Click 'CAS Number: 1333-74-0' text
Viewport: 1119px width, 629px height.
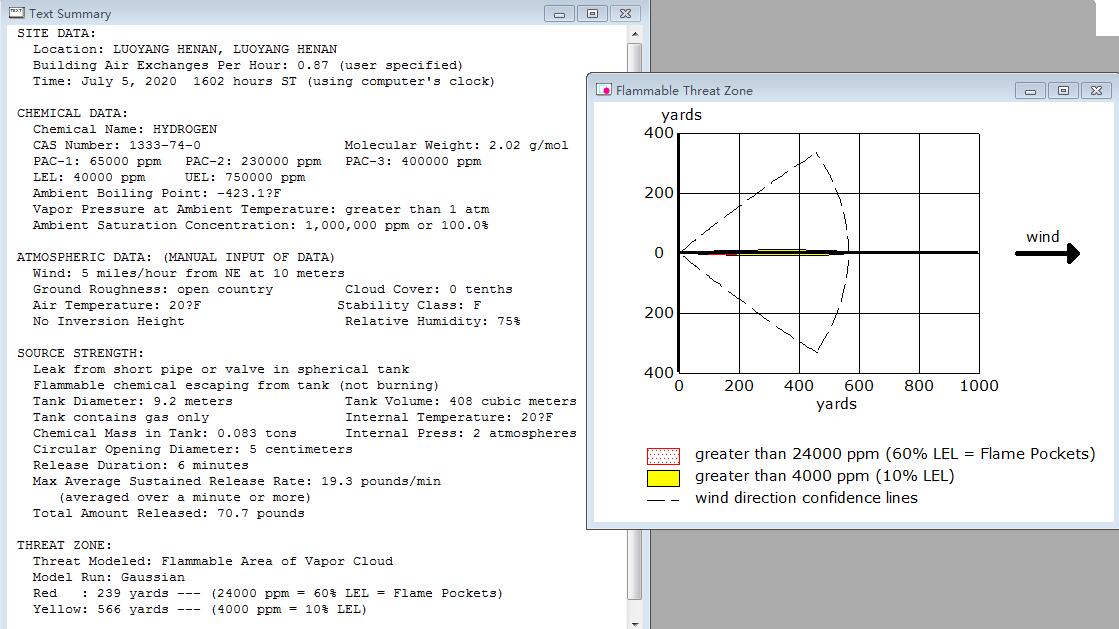click(116, 145)
